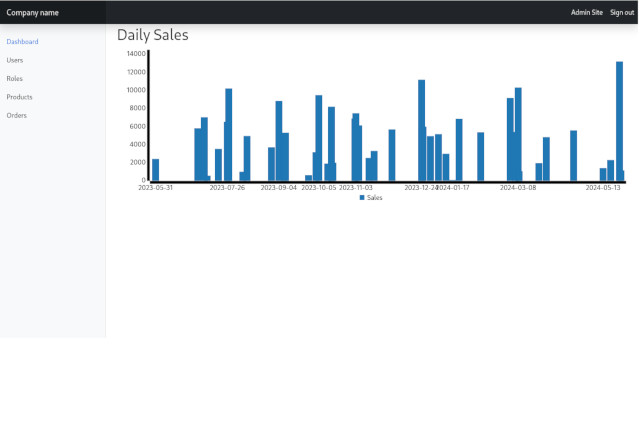Open the Users page
Viewport: 640px width, 422px height.
click(15, 60)
